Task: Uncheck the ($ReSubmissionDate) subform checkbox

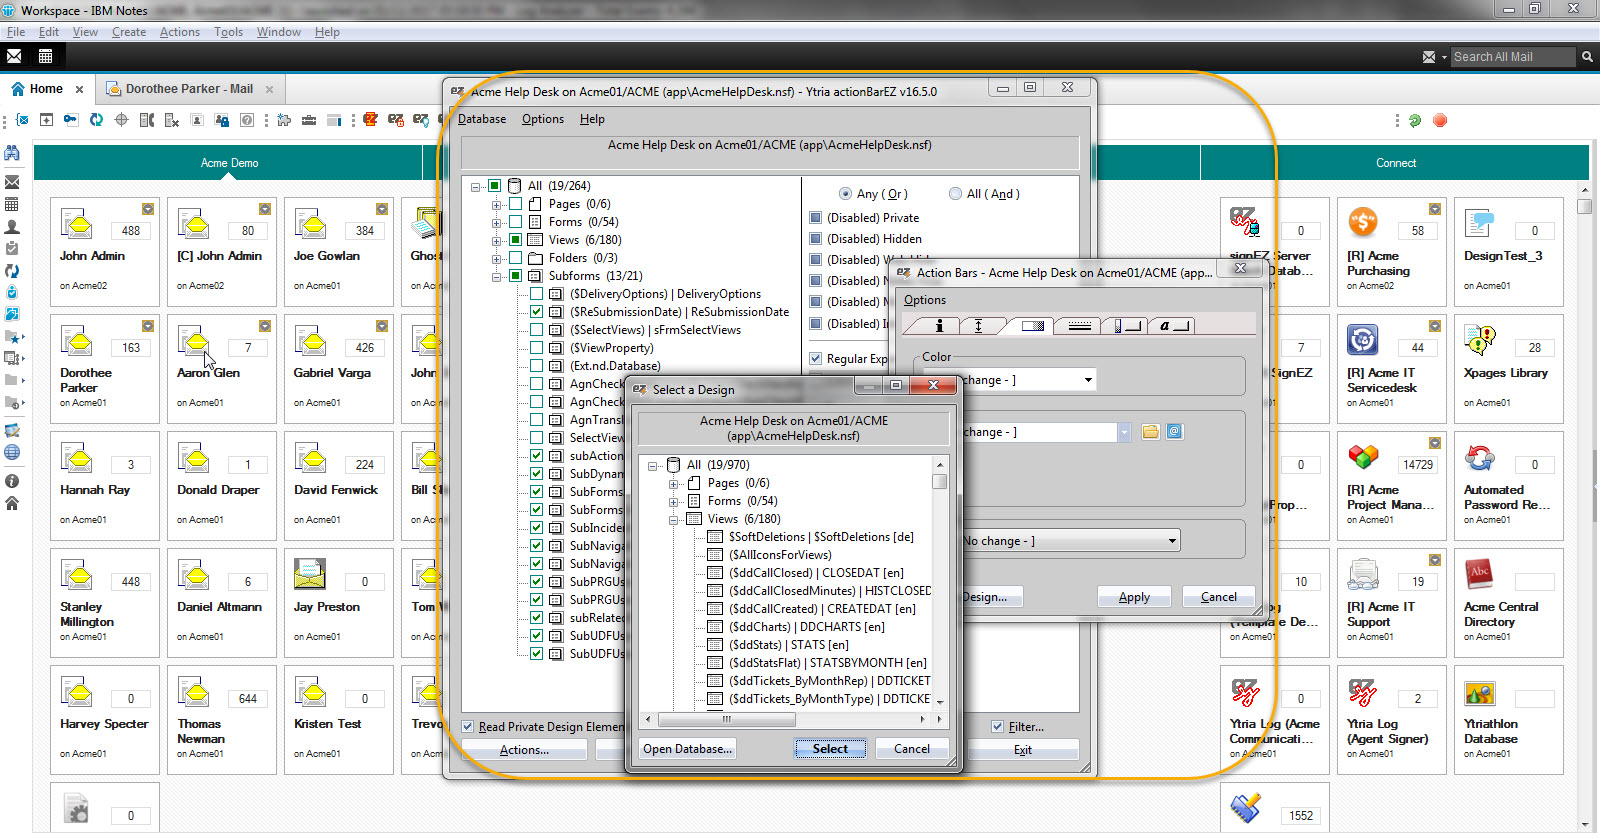Action: pyautogui.click(x=537, y=312)
